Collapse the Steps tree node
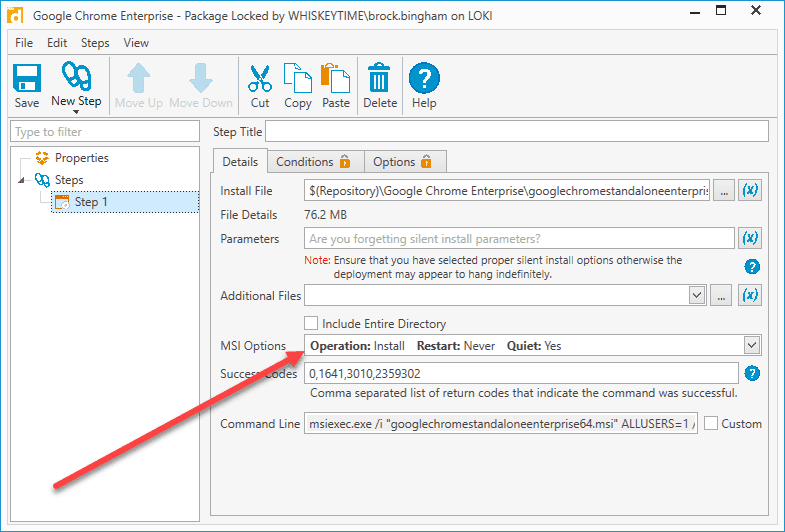This screenshot has width=785, height=532. click(x=22, y=180)
